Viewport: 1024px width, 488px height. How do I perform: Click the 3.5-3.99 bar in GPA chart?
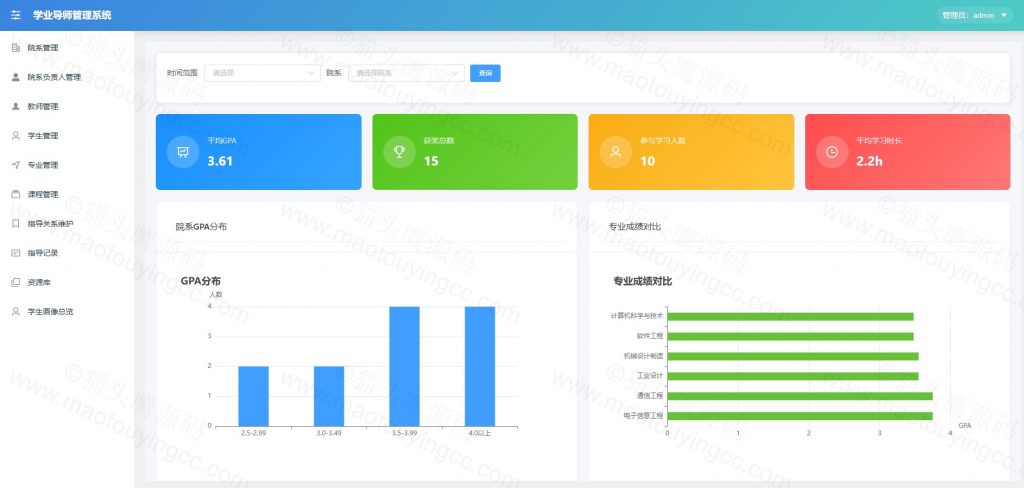point(404,366)
